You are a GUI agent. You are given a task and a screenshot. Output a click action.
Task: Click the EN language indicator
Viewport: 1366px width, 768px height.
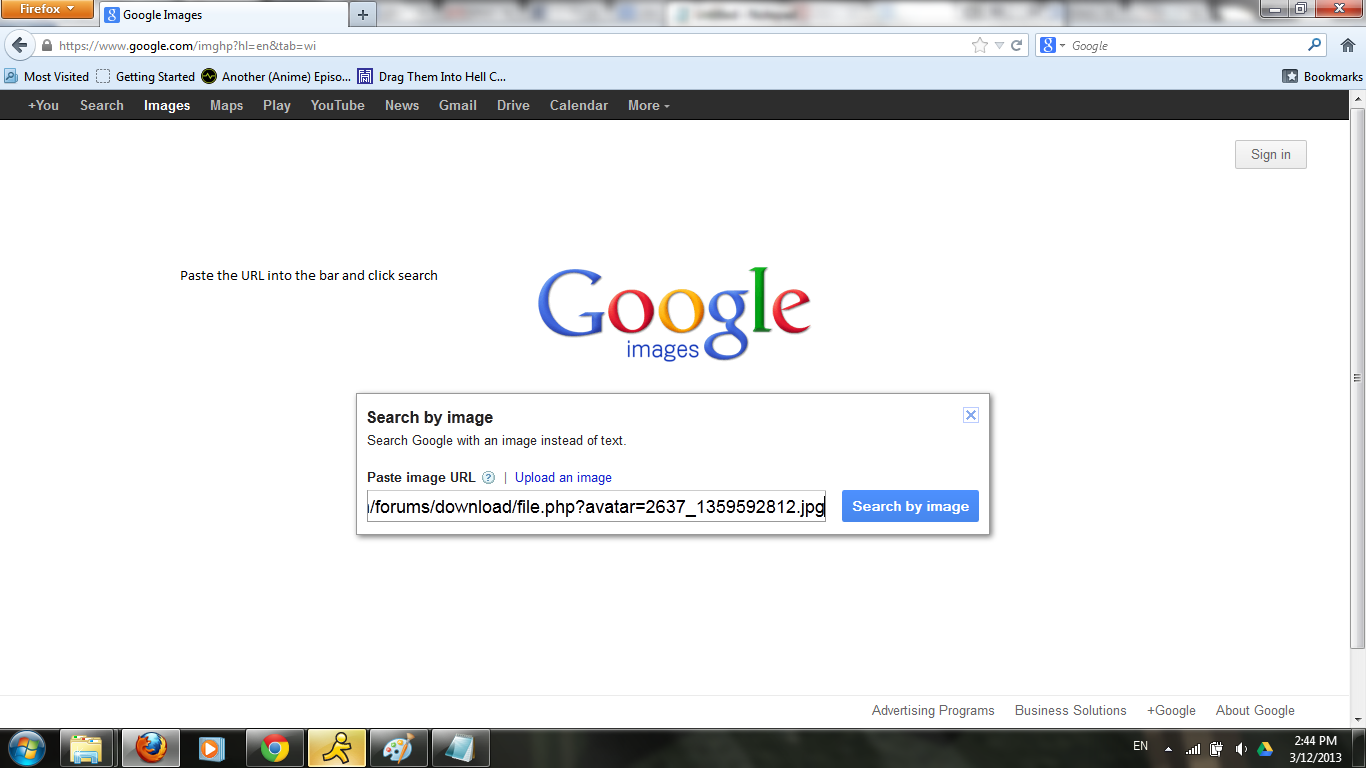(1140, 746)
